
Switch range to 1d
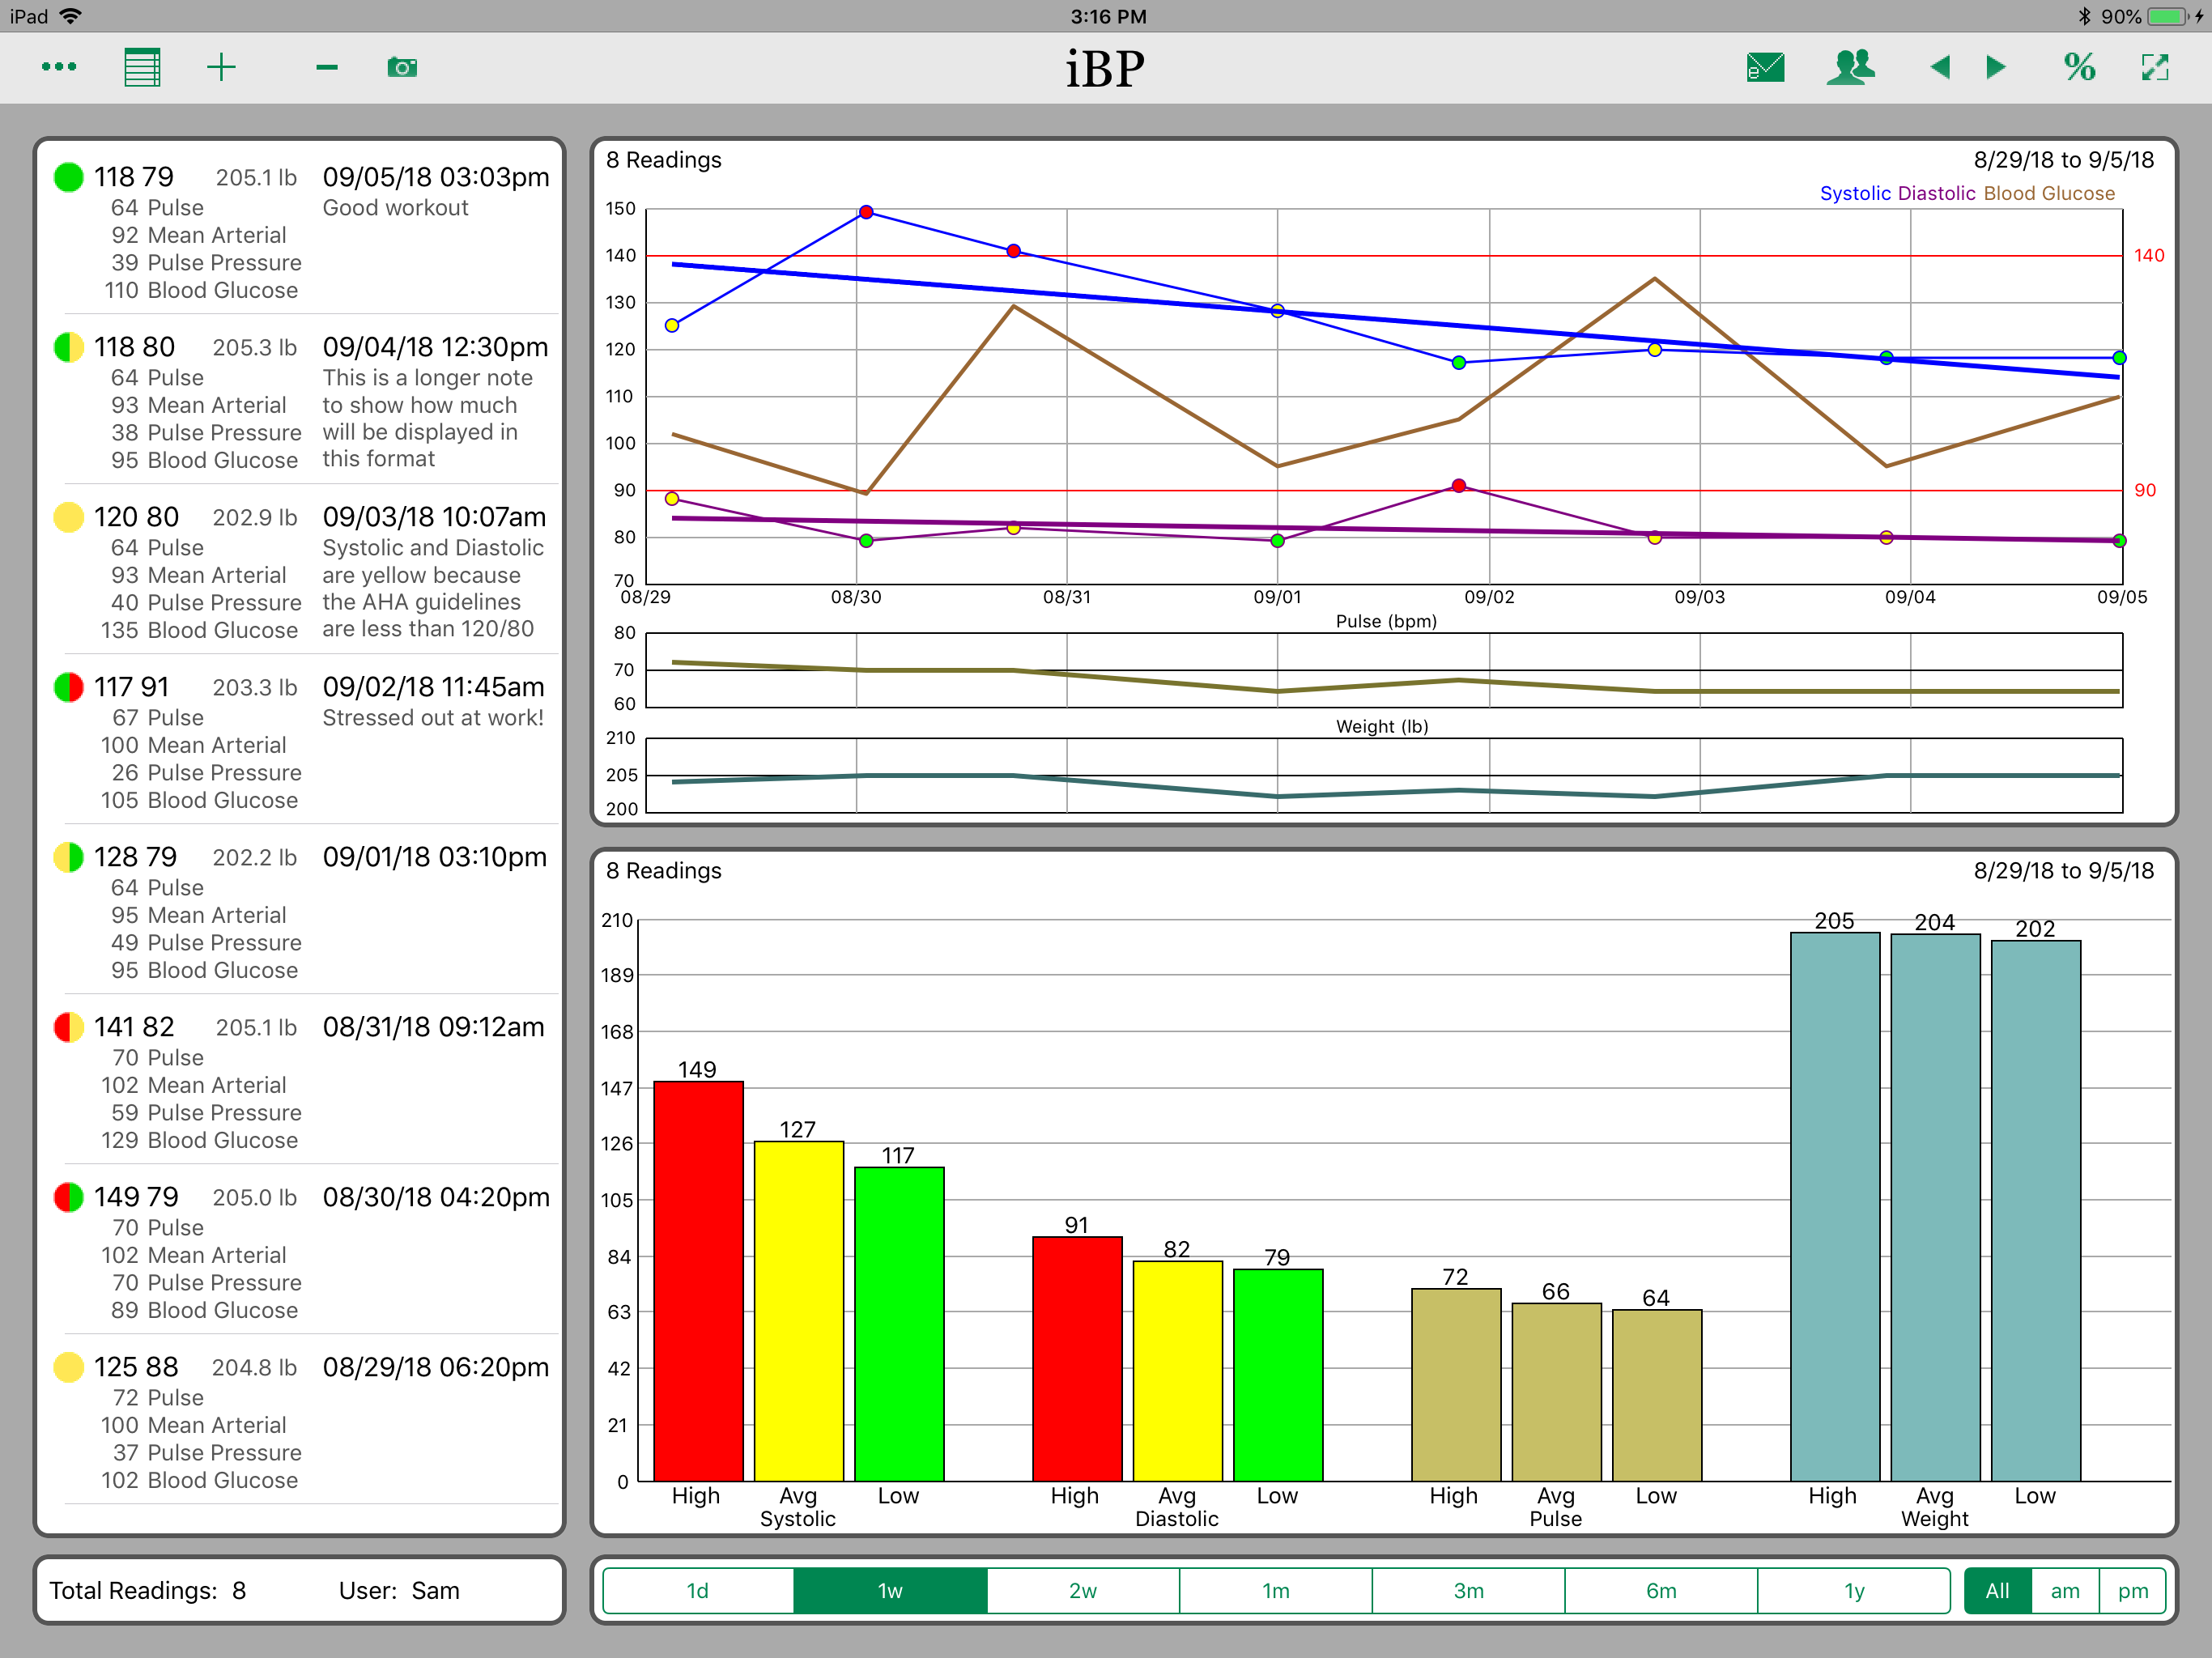pyautogui.click(x=698, y=1590)
